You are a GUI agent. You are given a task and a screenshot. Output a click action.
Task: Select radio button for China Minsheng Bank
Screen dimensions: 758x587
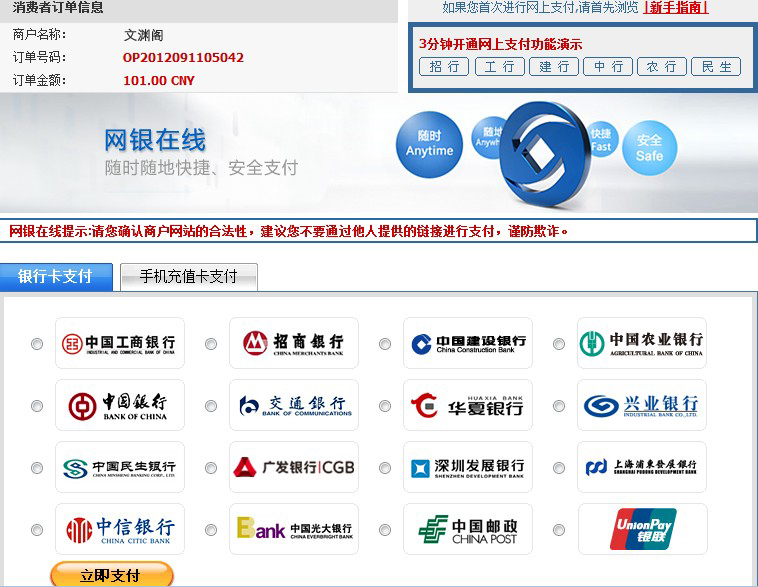click(x=37, y=469)
